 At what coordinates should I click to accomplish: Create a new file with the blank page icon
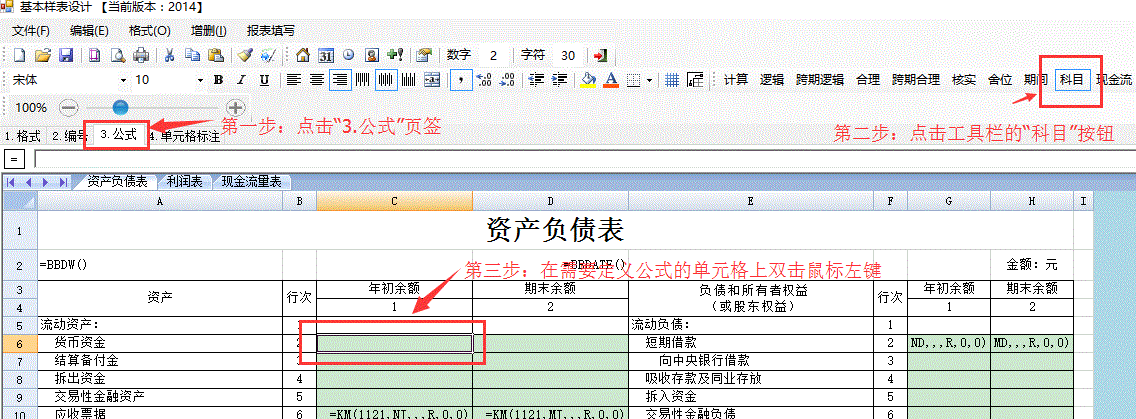20,55
